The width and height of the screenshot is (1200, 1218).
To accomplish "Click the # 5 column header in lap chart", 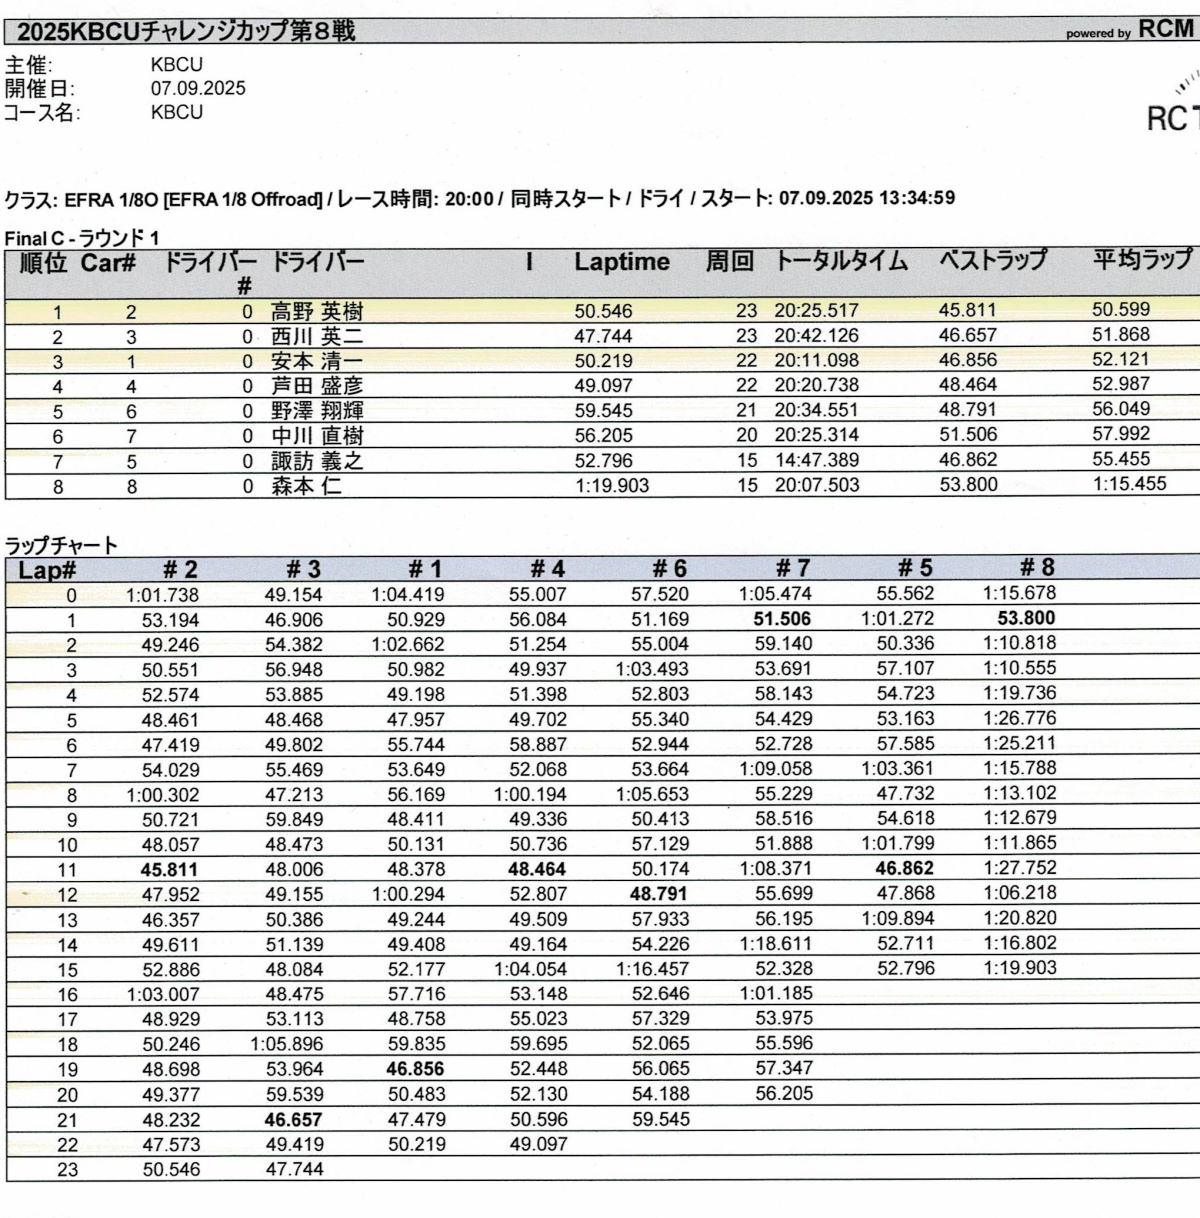I will pos(915,569).
